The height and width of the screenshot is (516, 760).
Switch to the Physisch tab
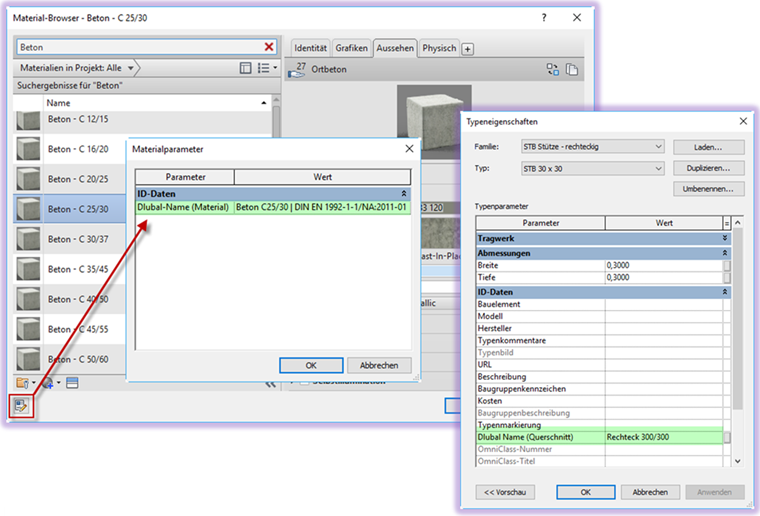pos(439,48)
